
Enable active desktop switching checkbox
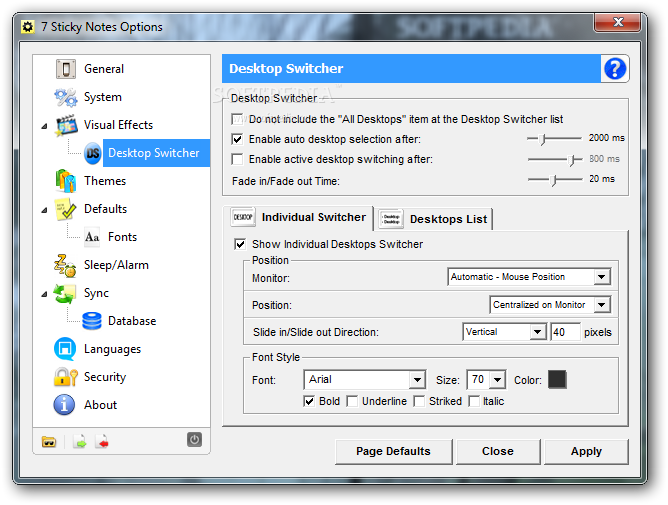pyautogui.click(x=237, y=159)
